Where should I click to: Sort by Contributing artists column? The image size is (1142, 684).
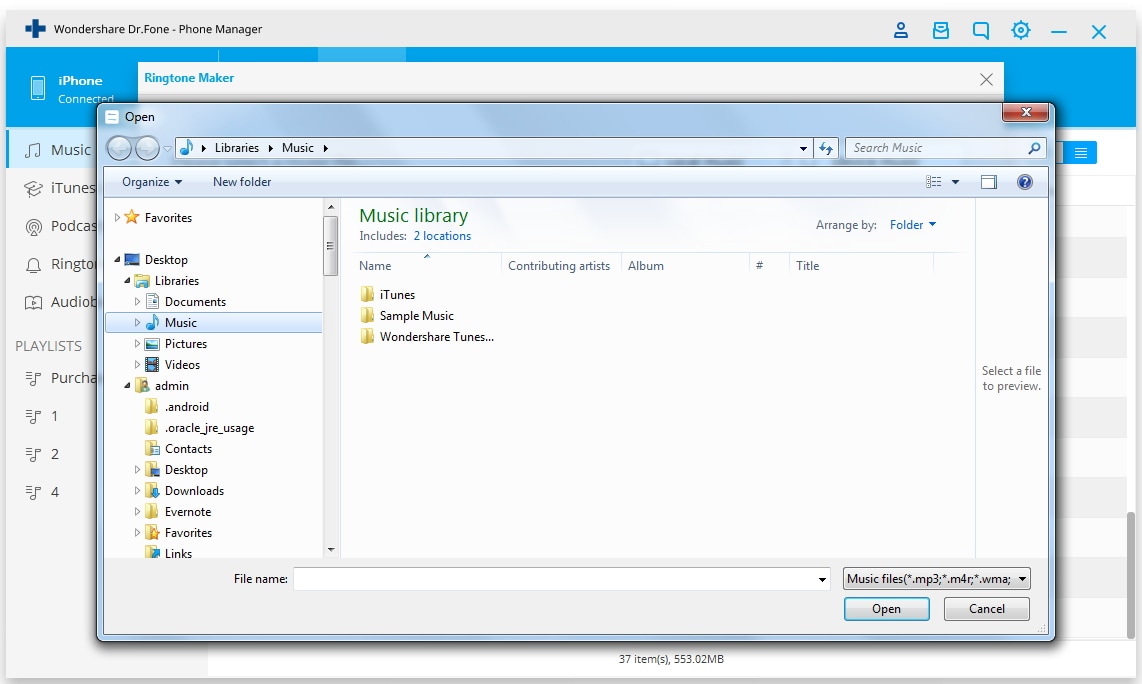560,266
